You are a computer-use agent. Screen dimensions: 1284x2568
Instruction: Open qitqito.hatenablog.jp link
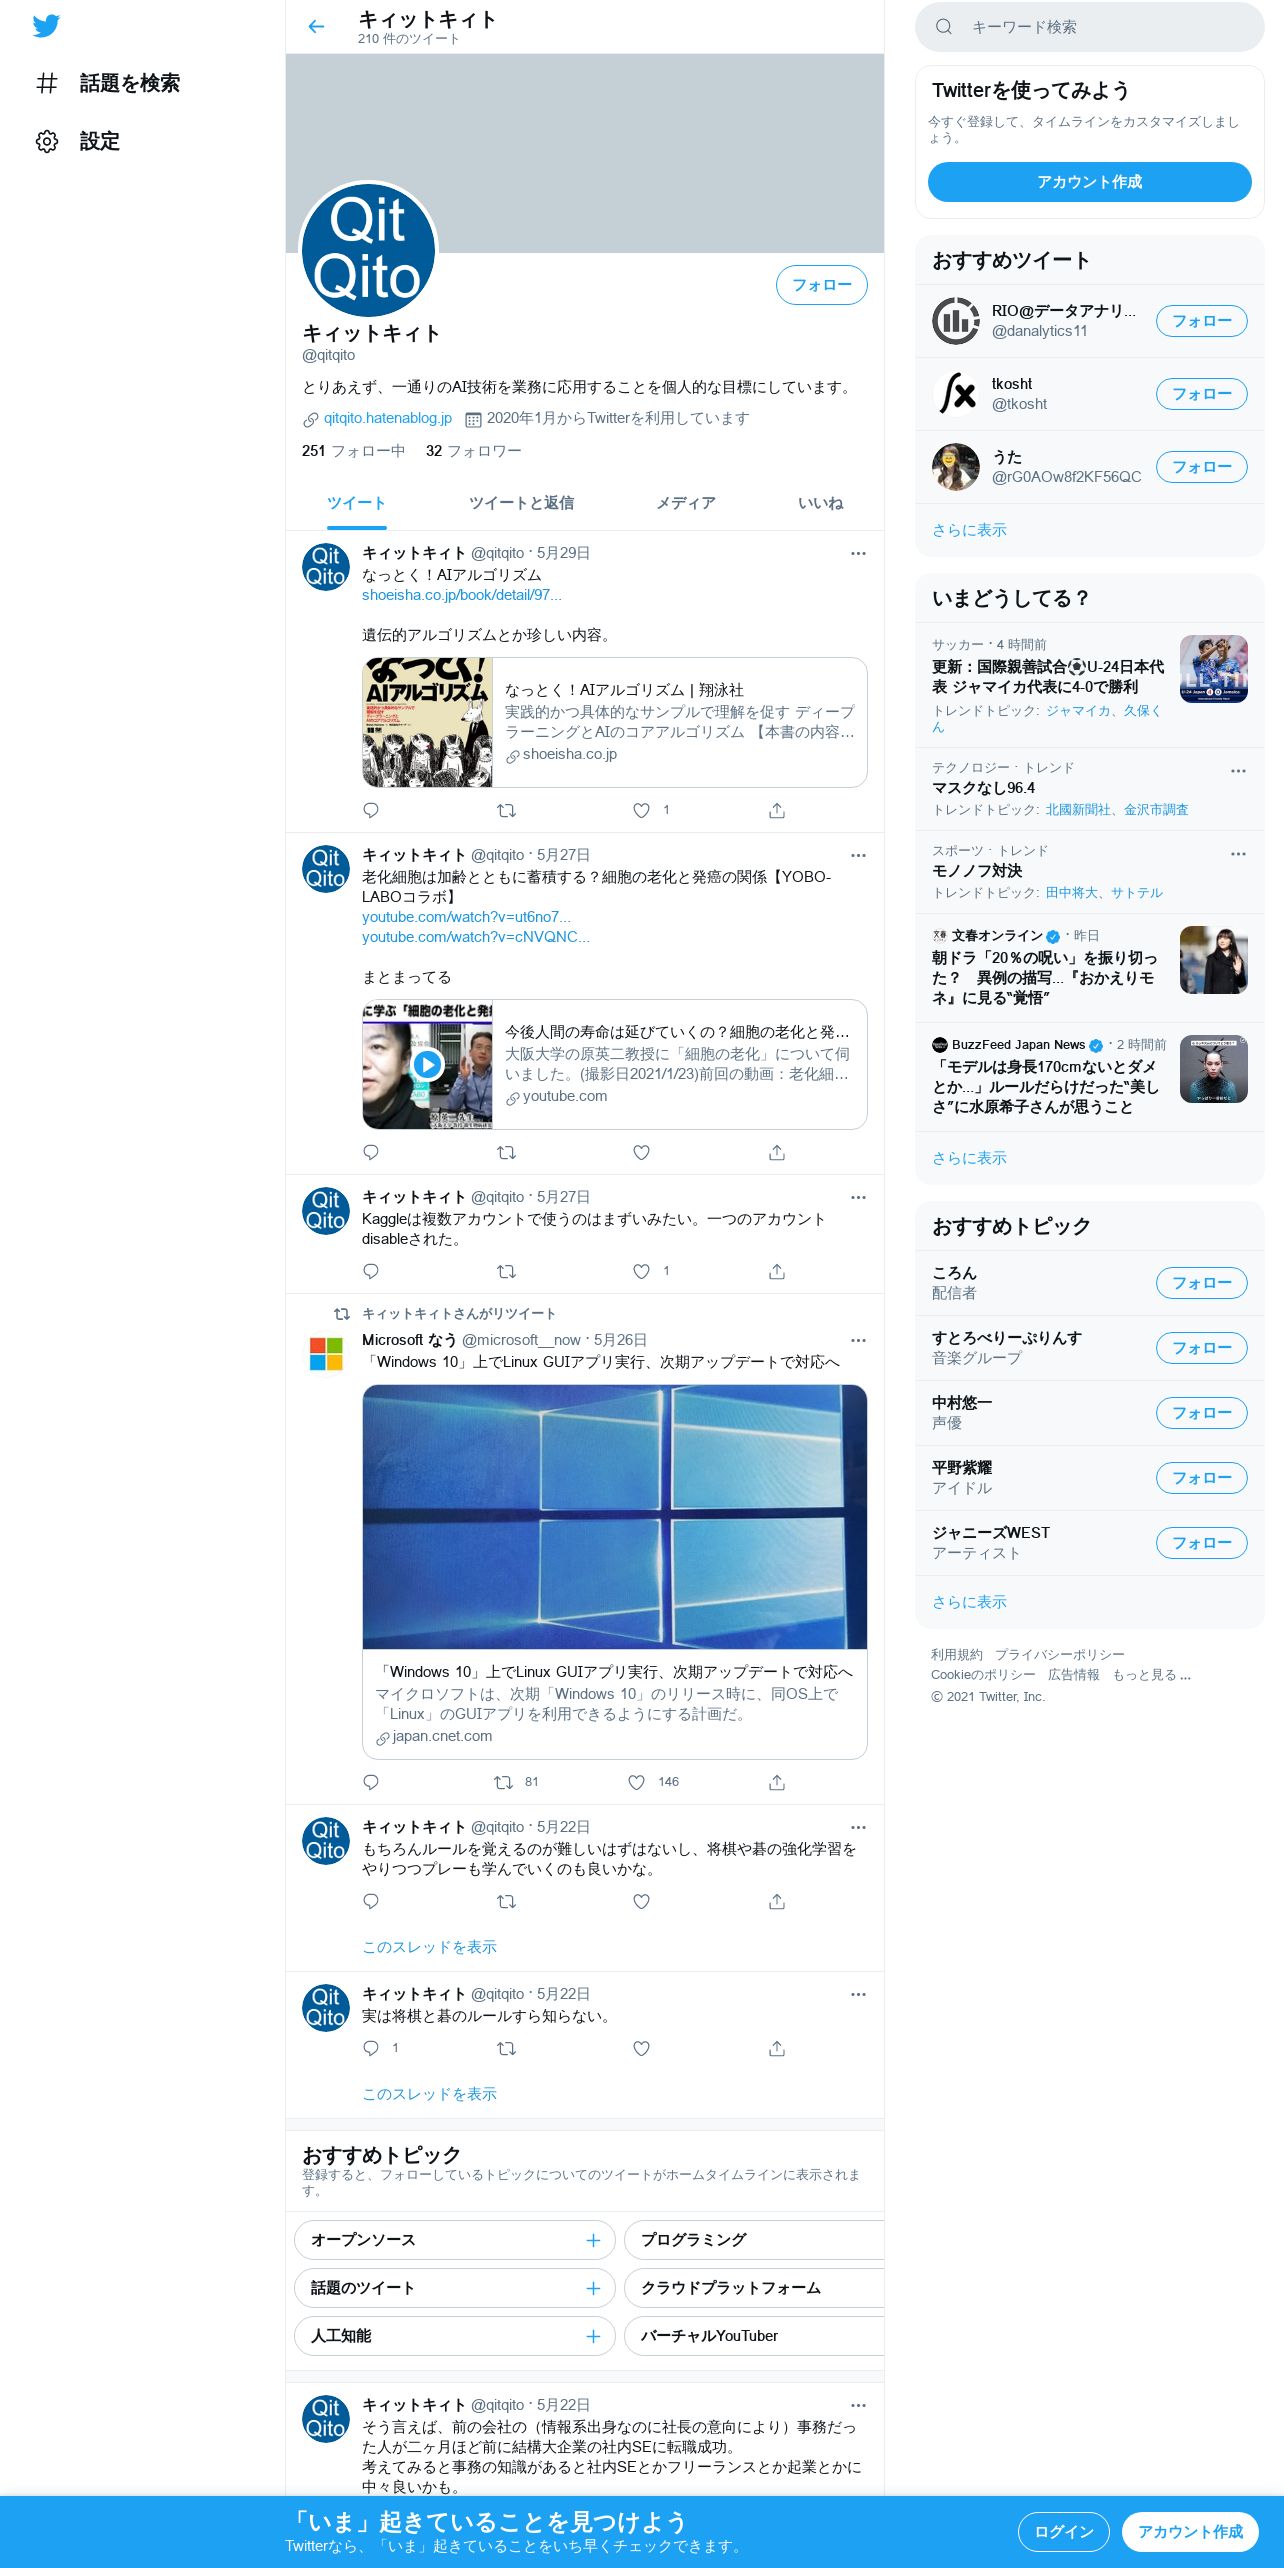[x=387, y=418]
